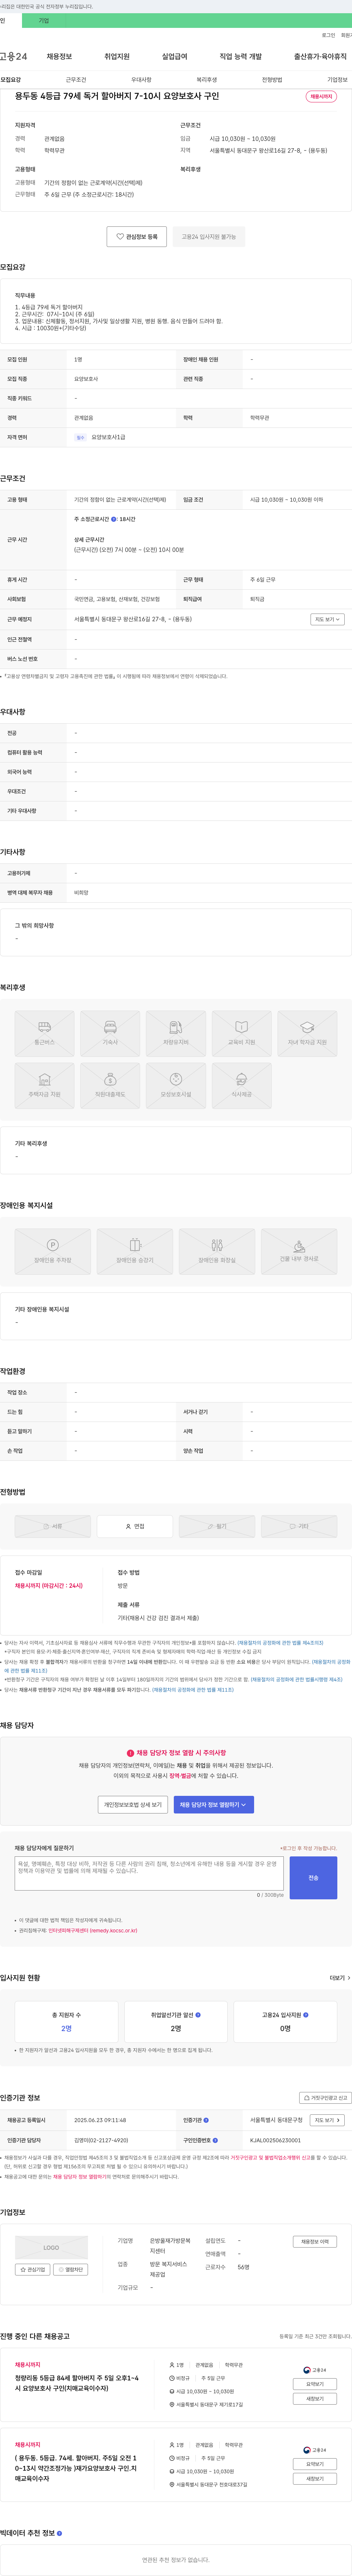
Task: Open the 실업급여 menu
Action: pos(175,57)
